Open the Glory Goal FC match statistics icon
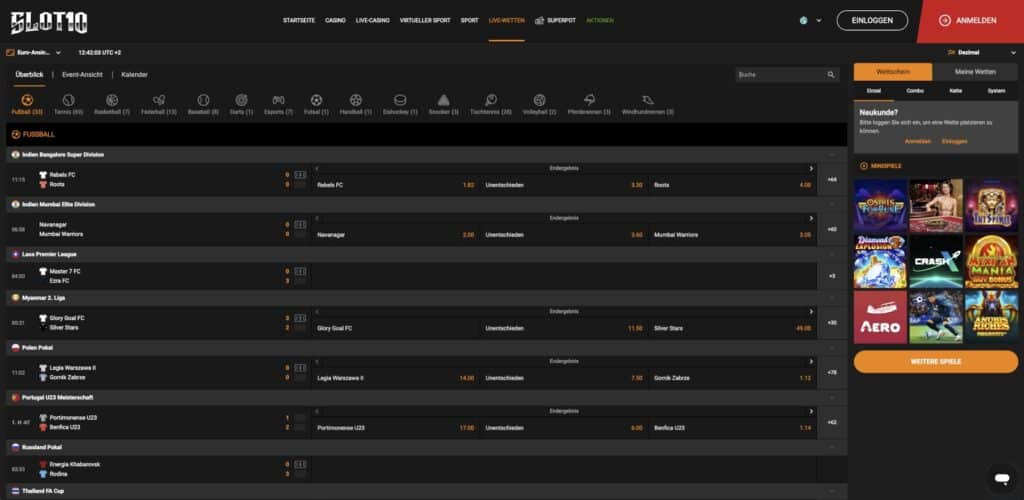 click(300, 318)
